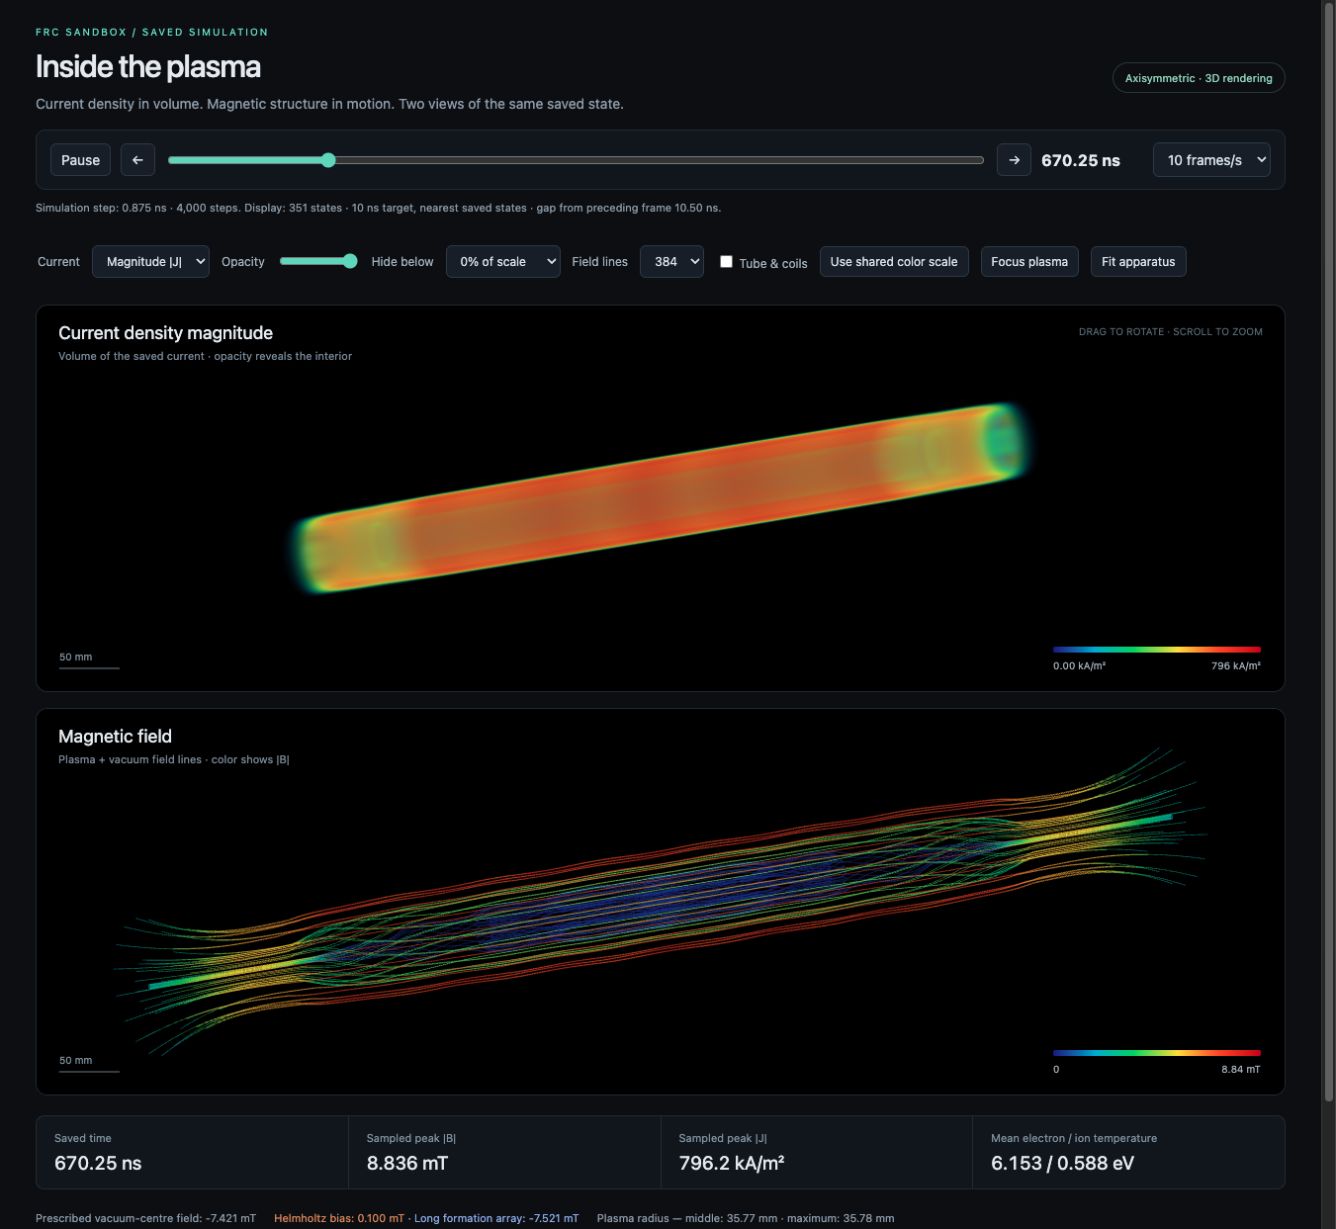The width and height of the screenshot is (1336, 1229).
Task: Click the 8.84 mT scale maximum label
Action: point(1240,1069)
